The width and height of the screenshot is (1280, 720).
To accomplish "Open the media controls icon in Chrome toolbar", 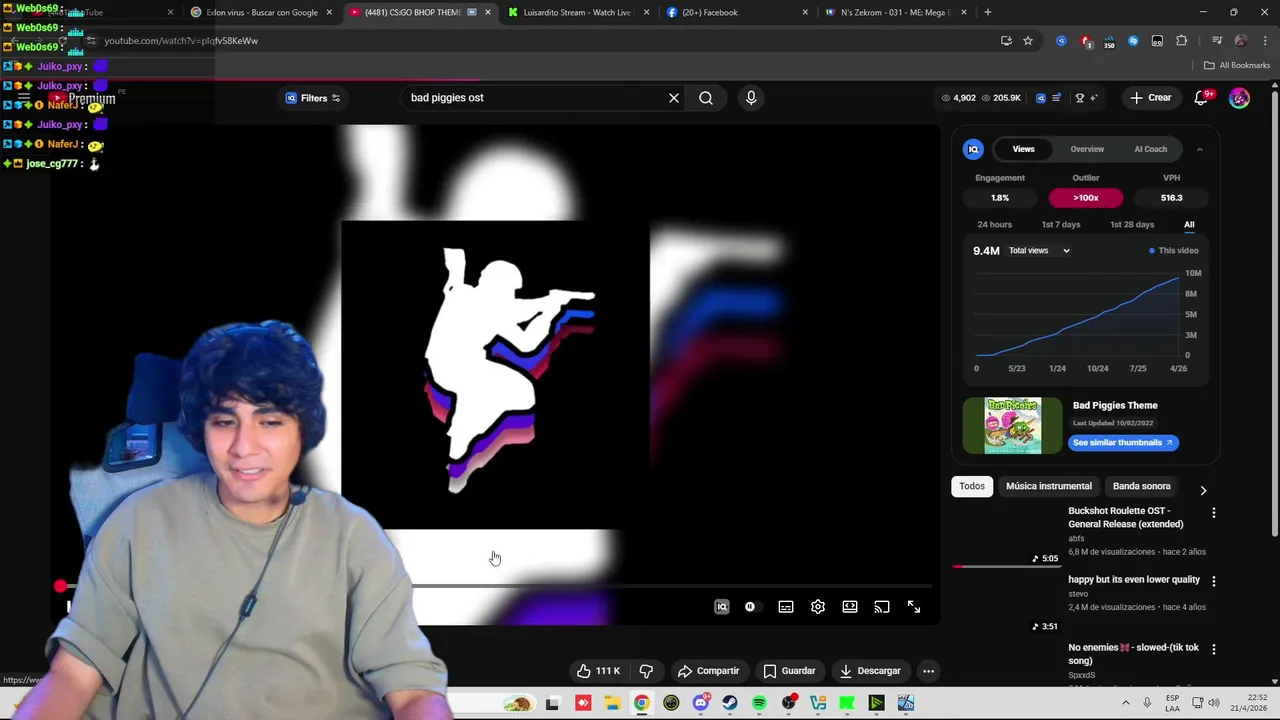I will point(1217,41).
